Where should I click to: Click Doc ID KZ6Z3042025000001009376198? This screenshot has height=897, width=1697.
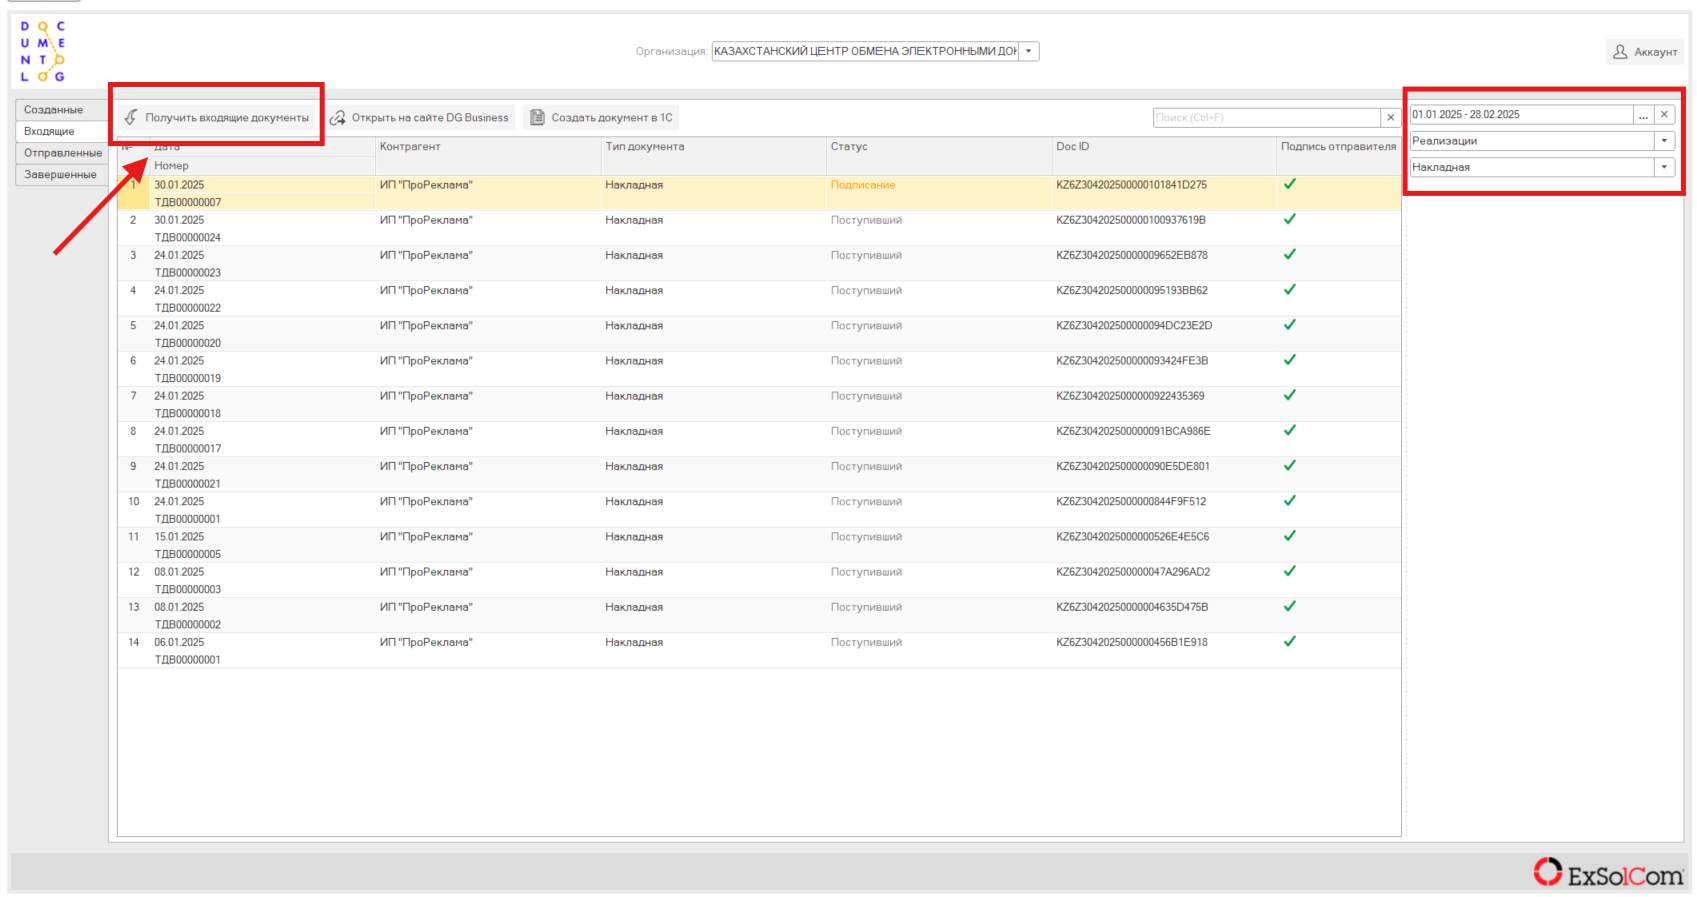[1131, 220]
